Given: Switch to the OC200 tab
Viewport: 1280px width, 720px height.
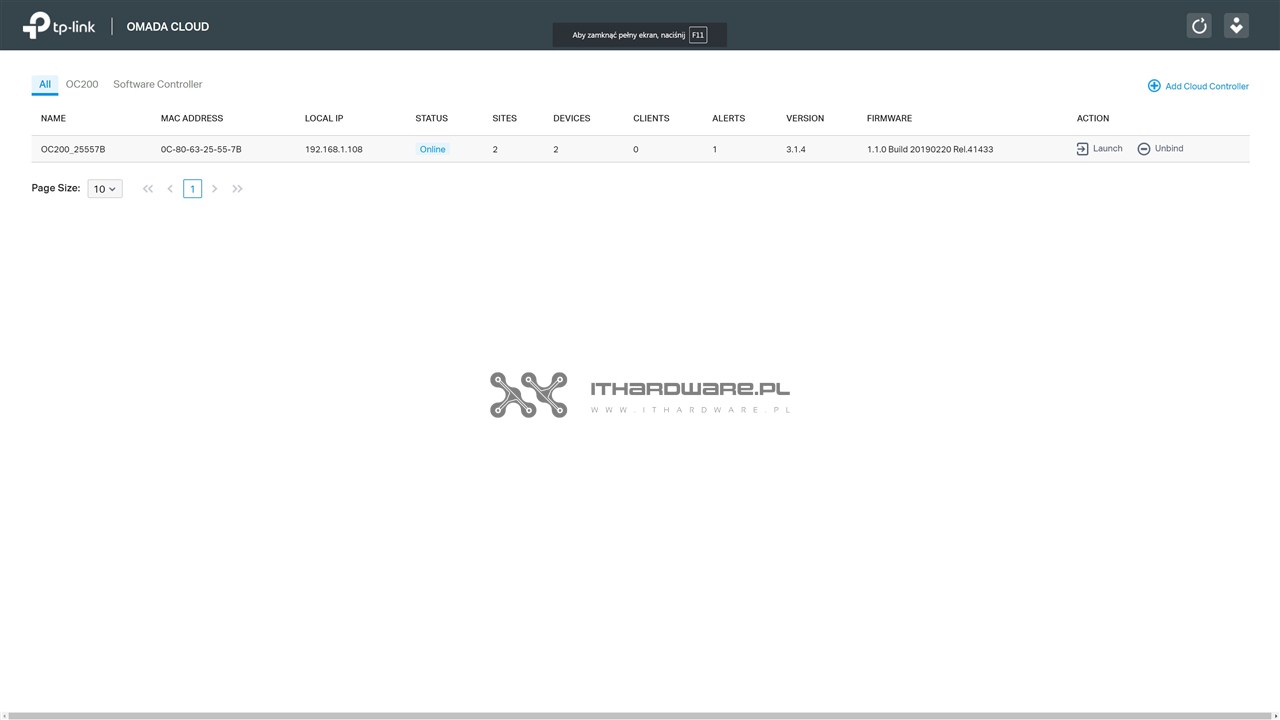Looking at the screenshot, I should [82, 85].
